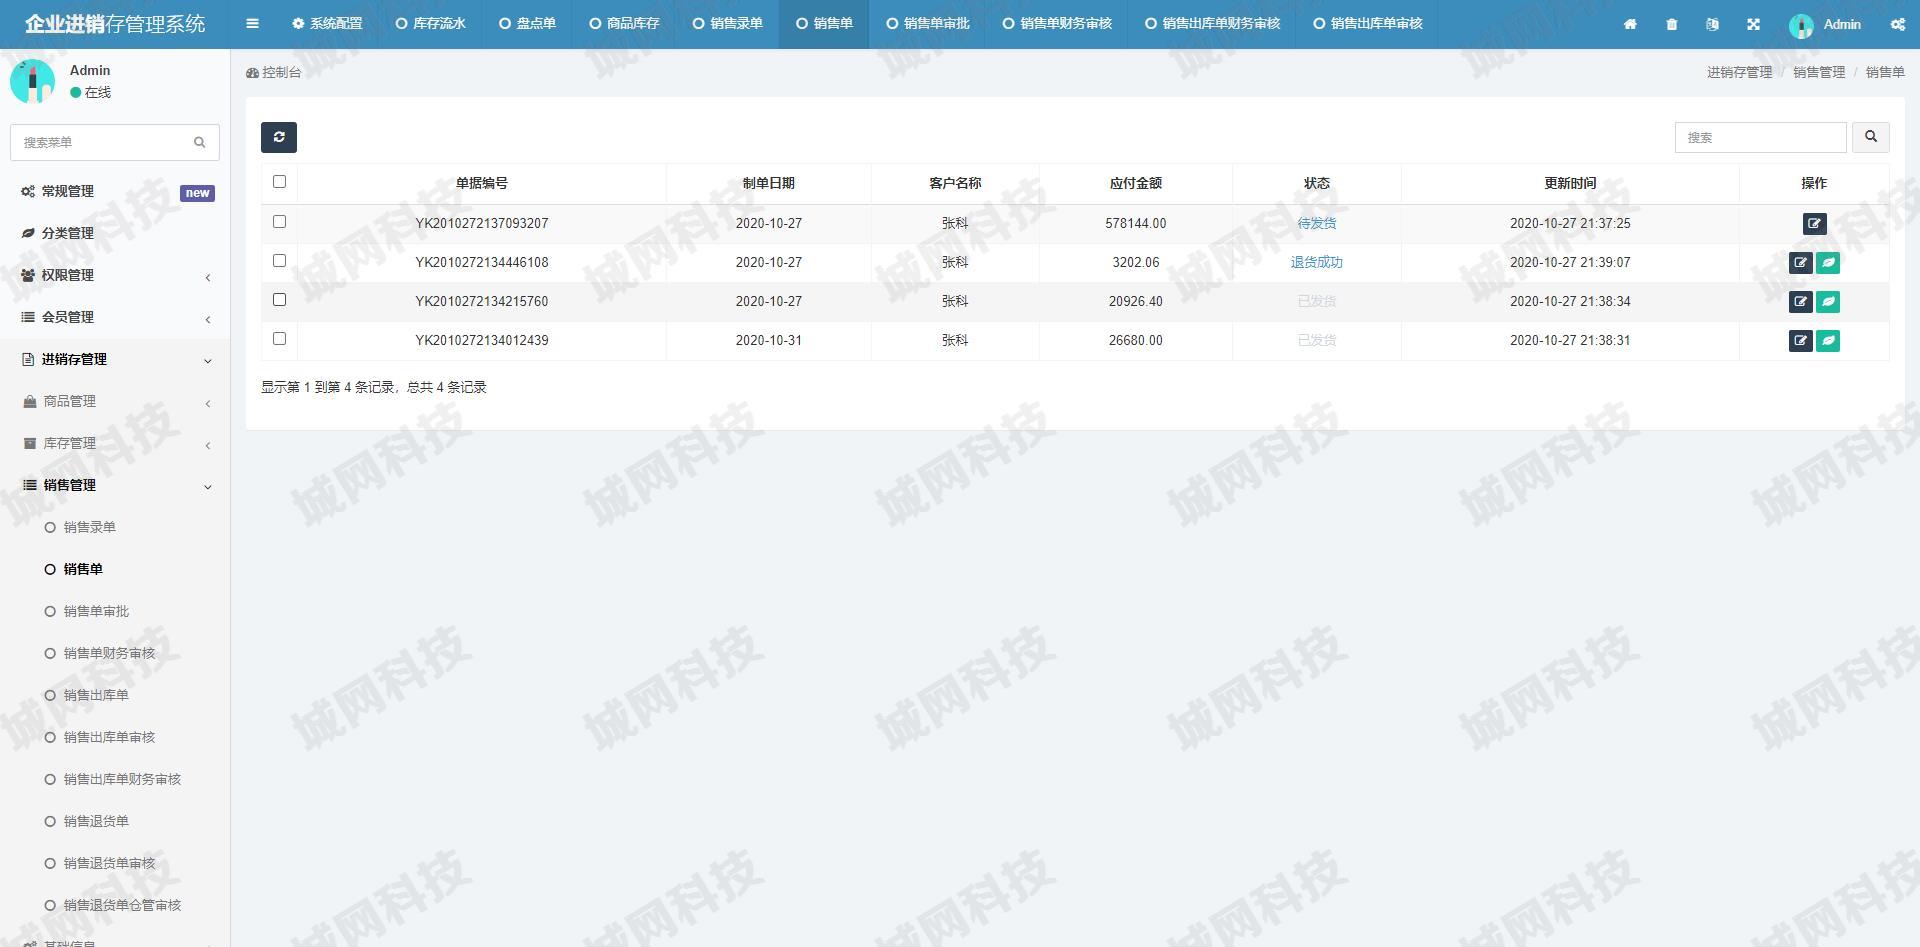1920x947 pixels.
Task: Check the row for order YK2010272134215760
Action: (279, 300)
